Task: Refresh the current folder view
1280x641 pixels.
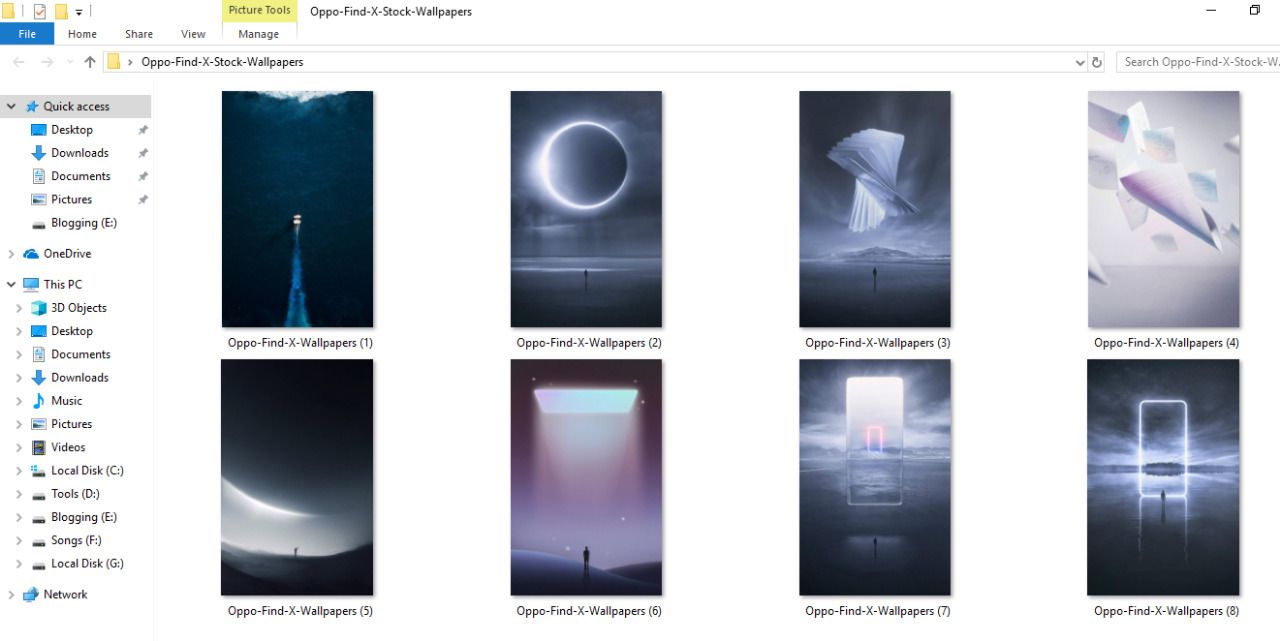Action: click(x=1097, y=62)
